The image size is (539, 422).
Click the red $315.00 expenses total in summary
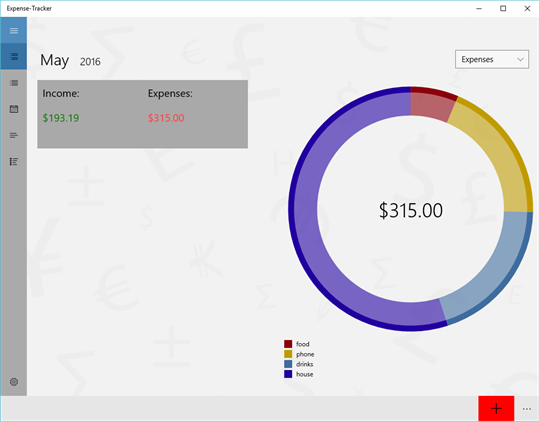coord(166,118)
